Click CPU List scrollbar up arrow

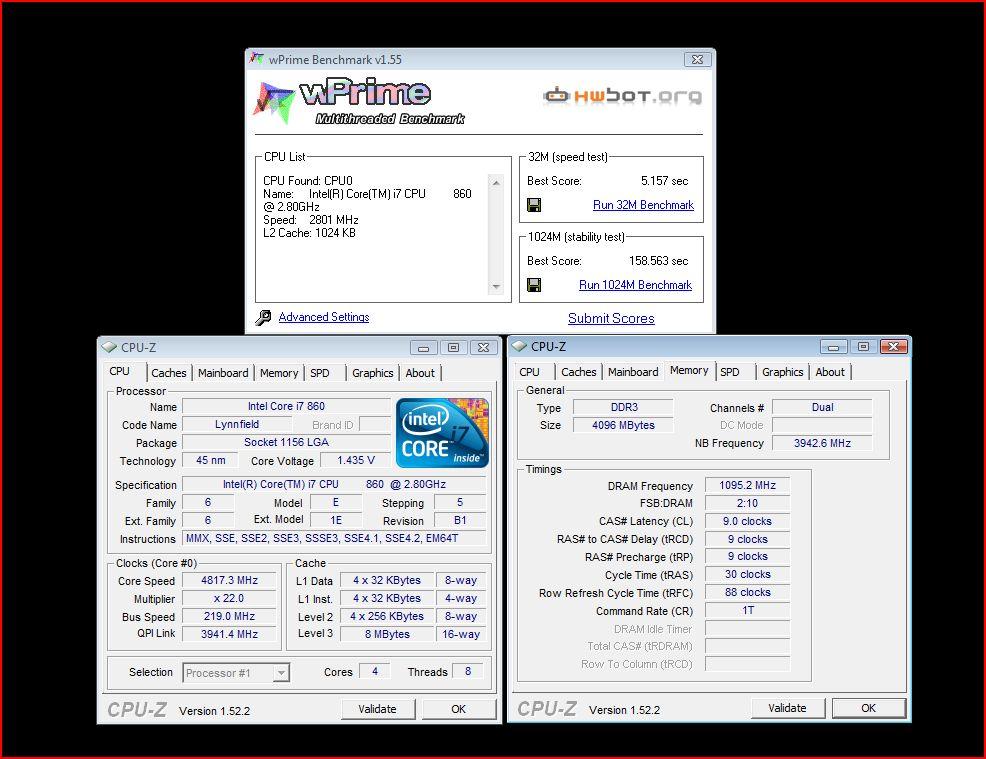tap(496, 183)
